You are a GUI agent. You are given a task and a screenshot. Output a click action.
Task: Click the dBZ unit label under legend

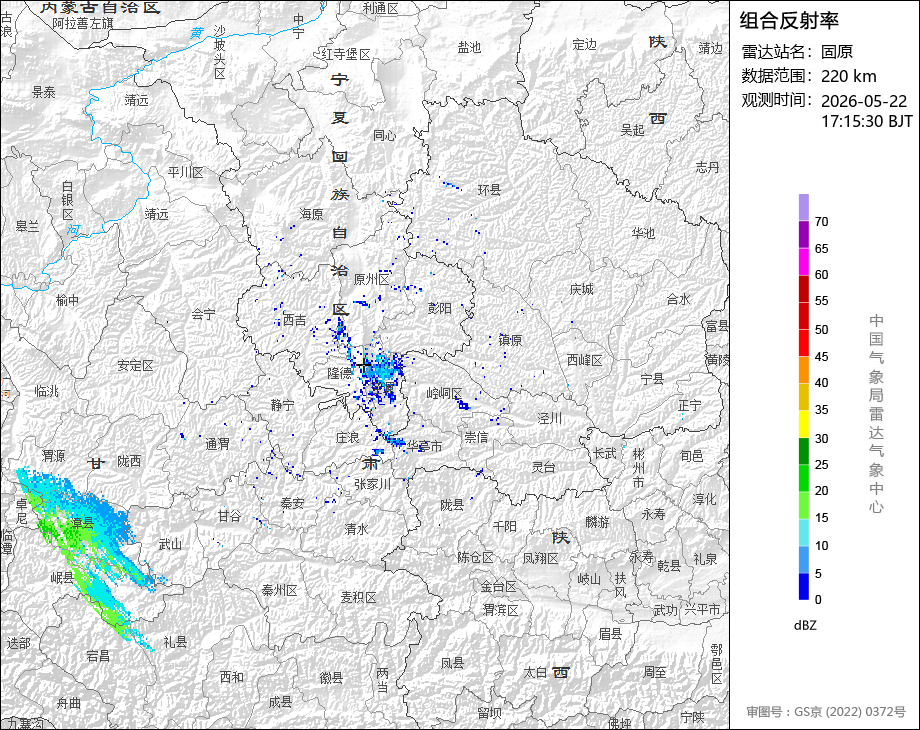pos(805,625)
